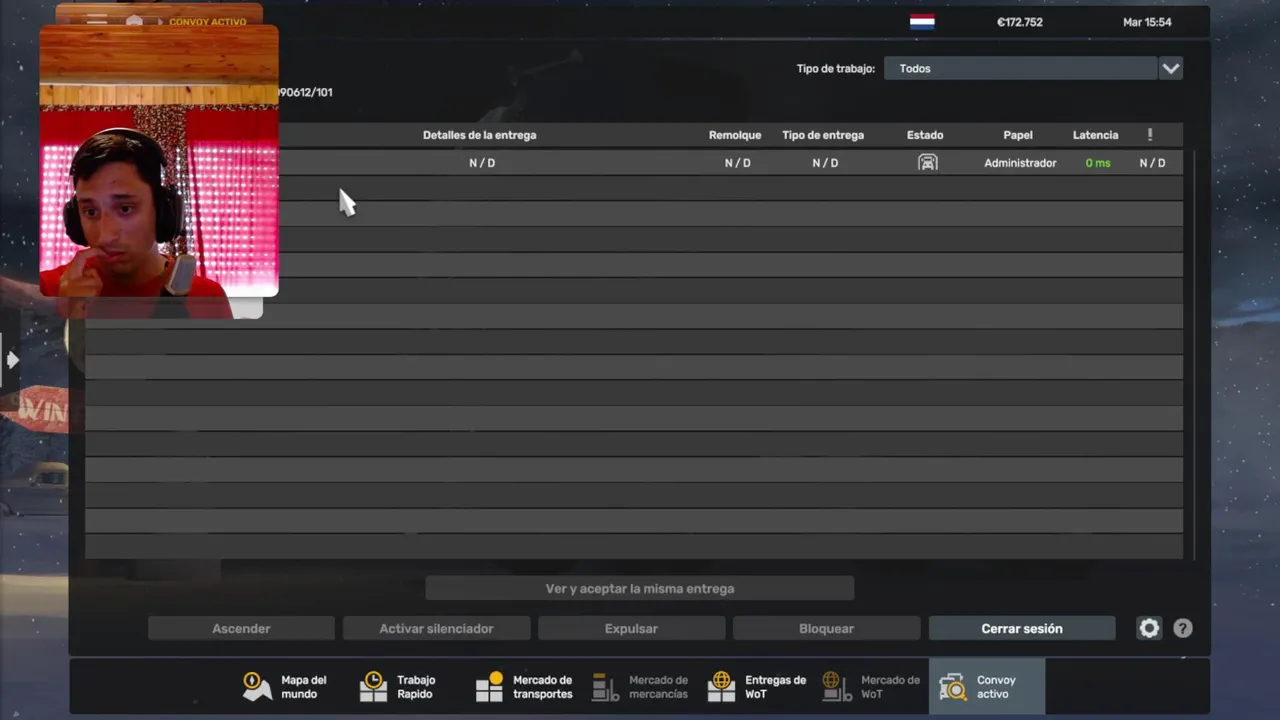Click the Mapa del mundo map icon

pos(257,686)
